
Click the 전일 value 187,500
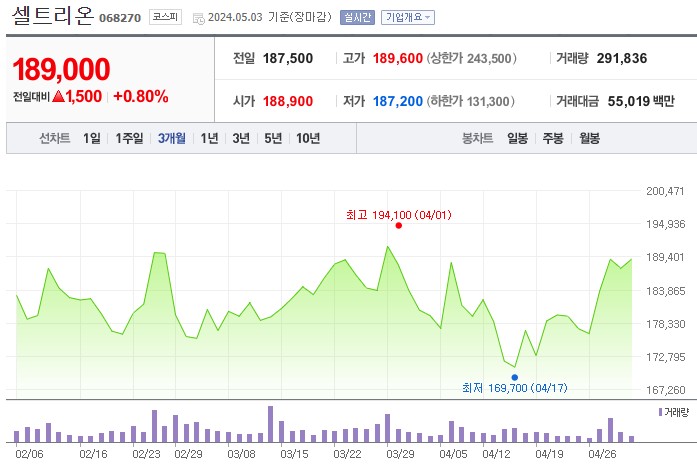click(288, 58)
